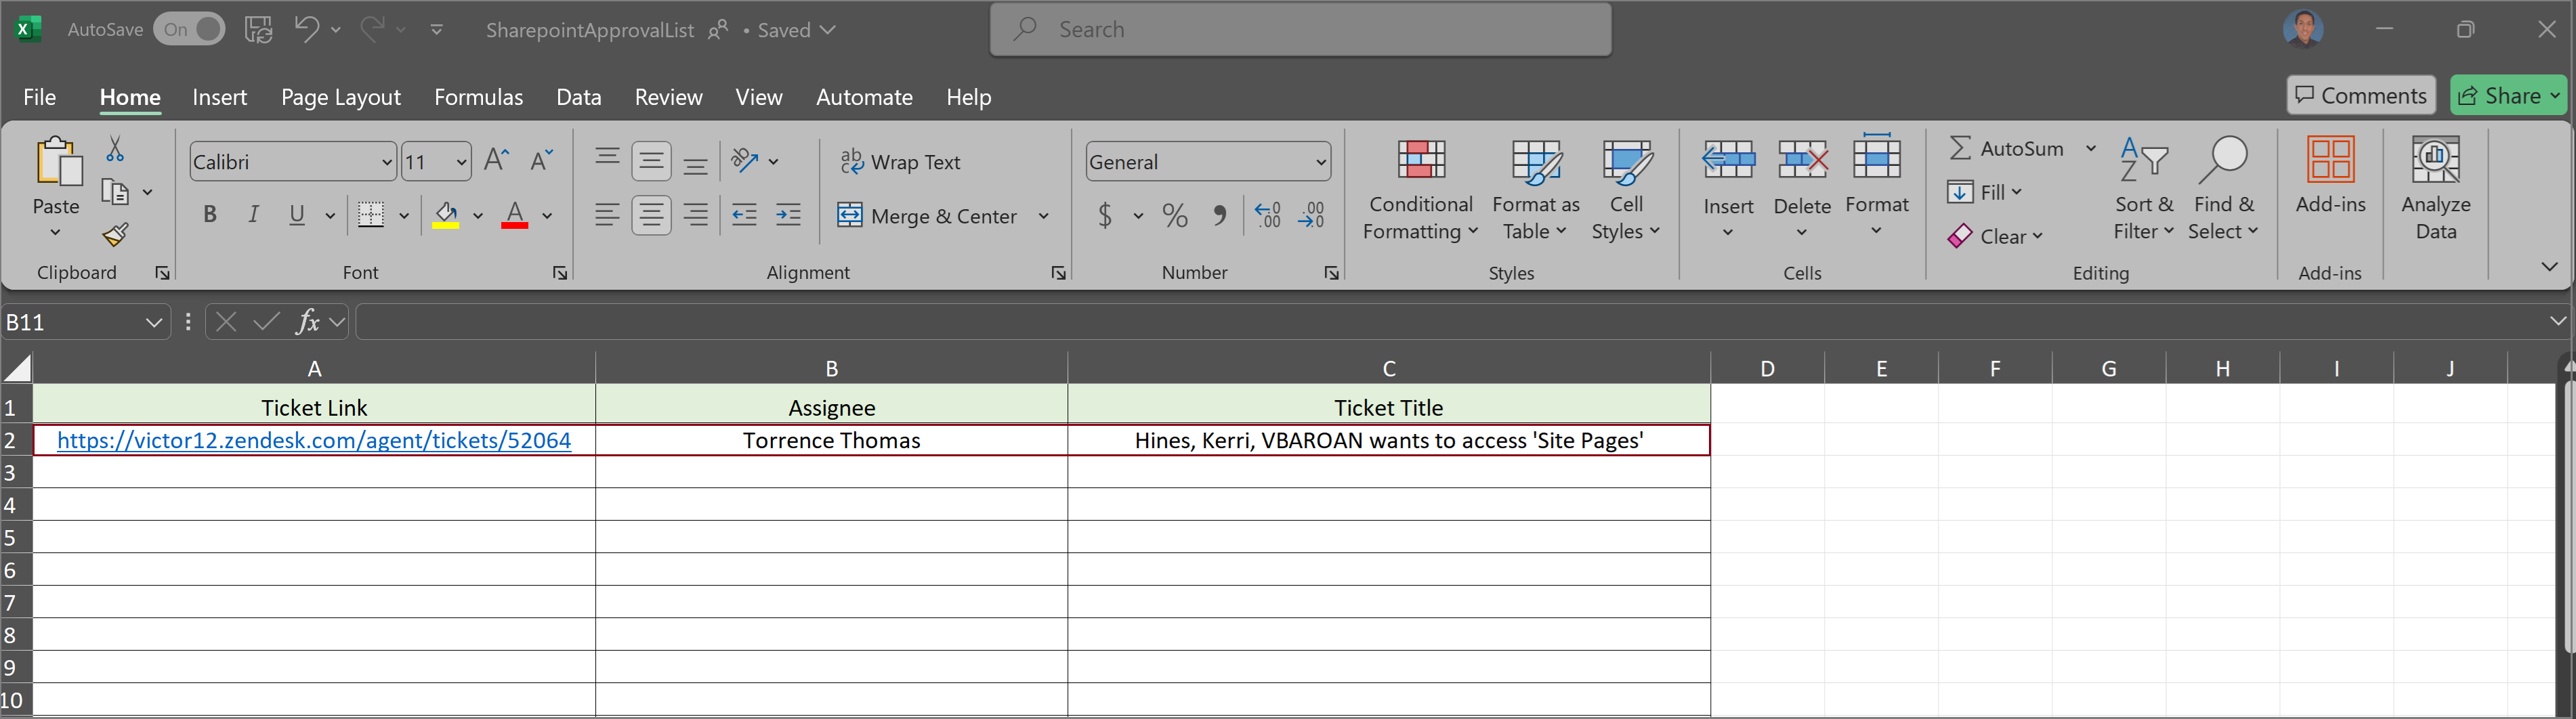The width and height of the screenshot is (2576, 719).
Task: Switch to the Automate tab
Action: pyautogui.click(x=864, y=97)
